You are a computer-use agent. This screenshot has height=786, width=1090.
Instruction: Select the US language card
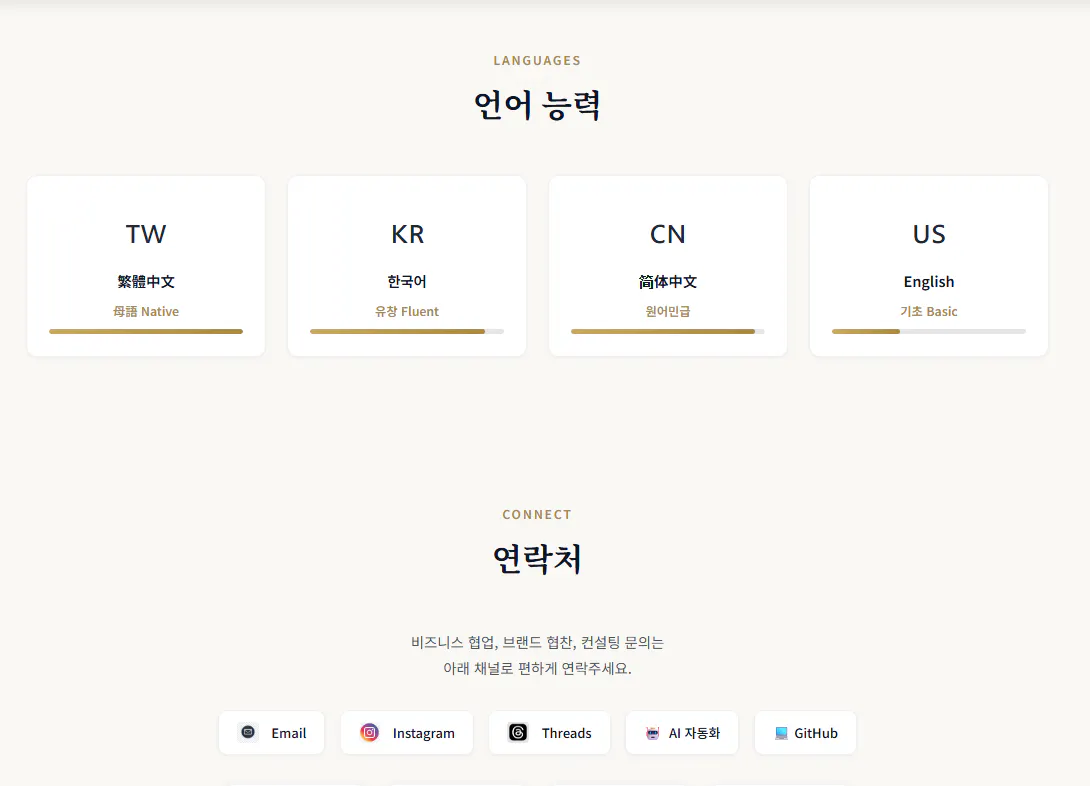pyautogui.click(x=928, y=265)
